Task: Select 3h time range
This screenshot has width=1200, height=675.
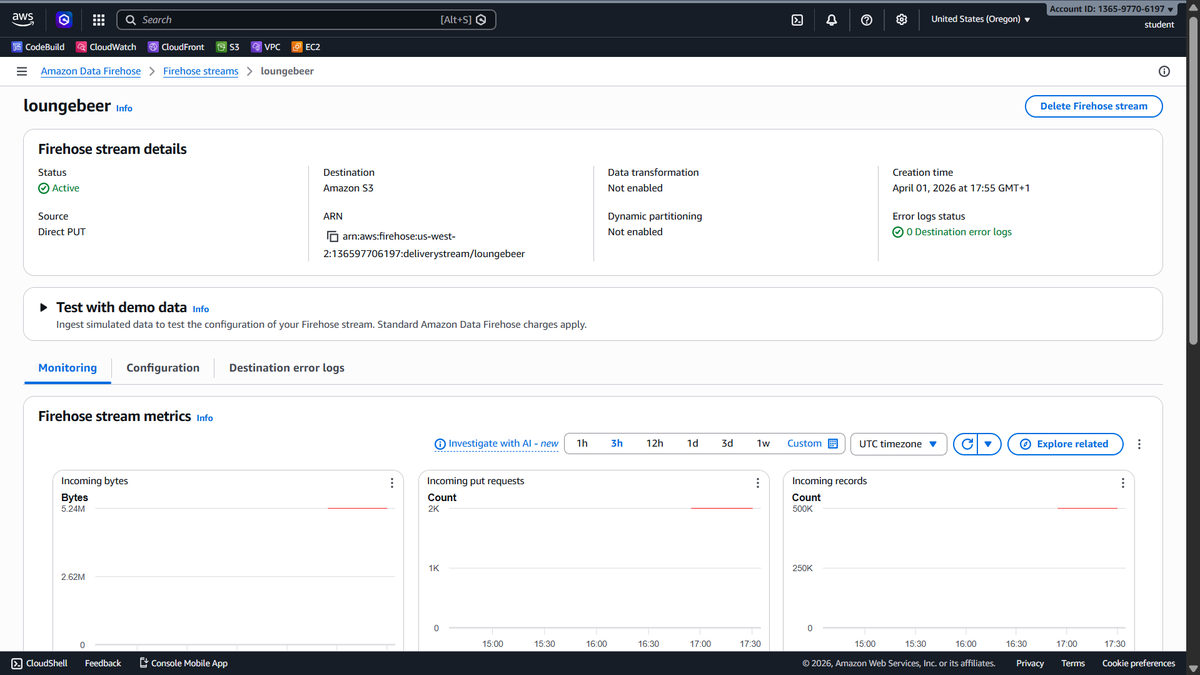Action: (617, 443)
